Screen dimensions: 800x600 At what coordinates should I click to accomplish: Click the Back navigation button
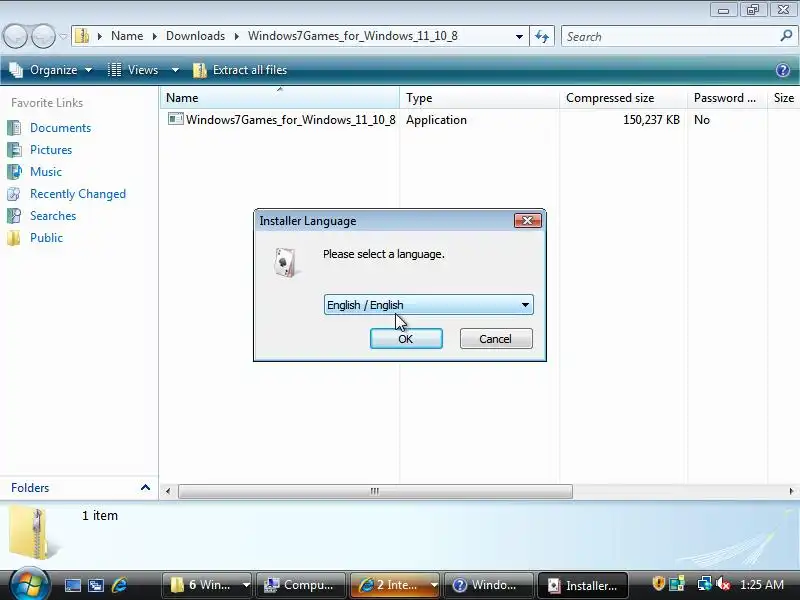15,36
